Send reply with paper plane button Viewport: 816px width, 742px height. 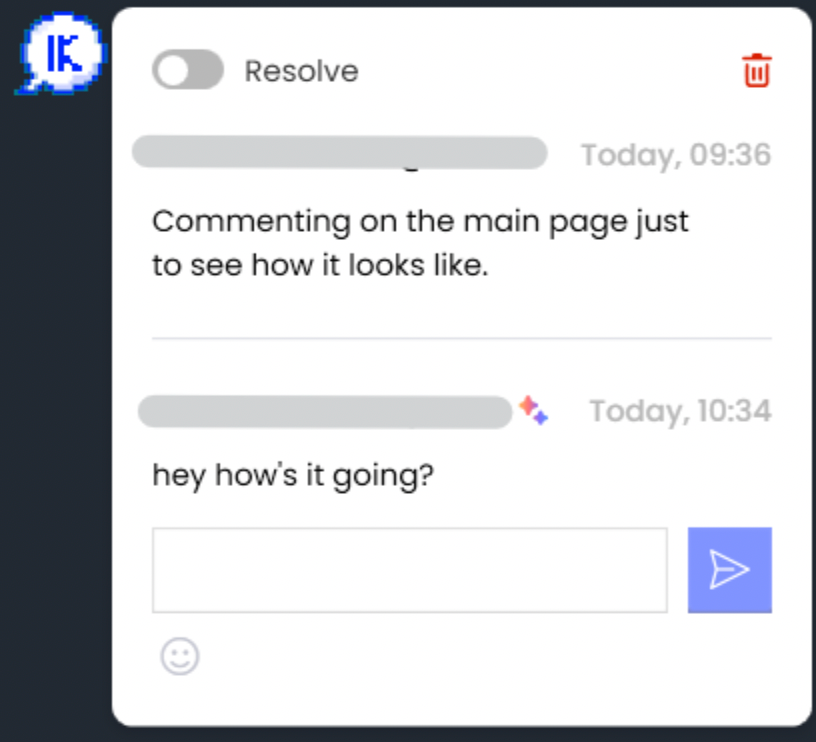pyautogui.click(x=730, y=570)
